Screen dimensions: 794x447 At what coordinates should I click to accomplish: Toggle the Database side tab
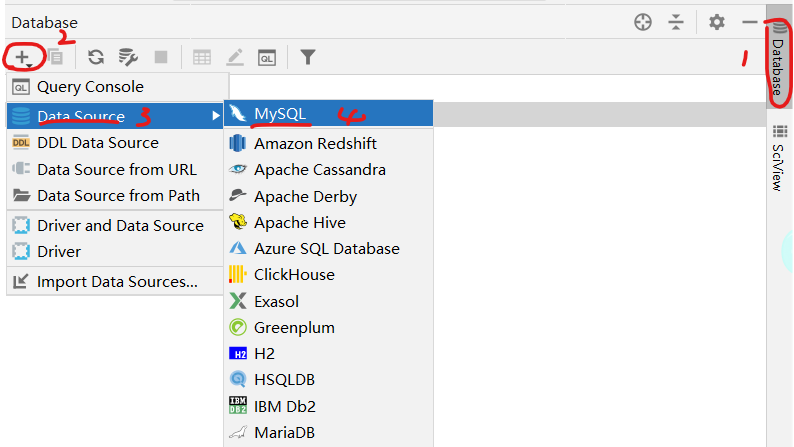[x=779, y=62]
